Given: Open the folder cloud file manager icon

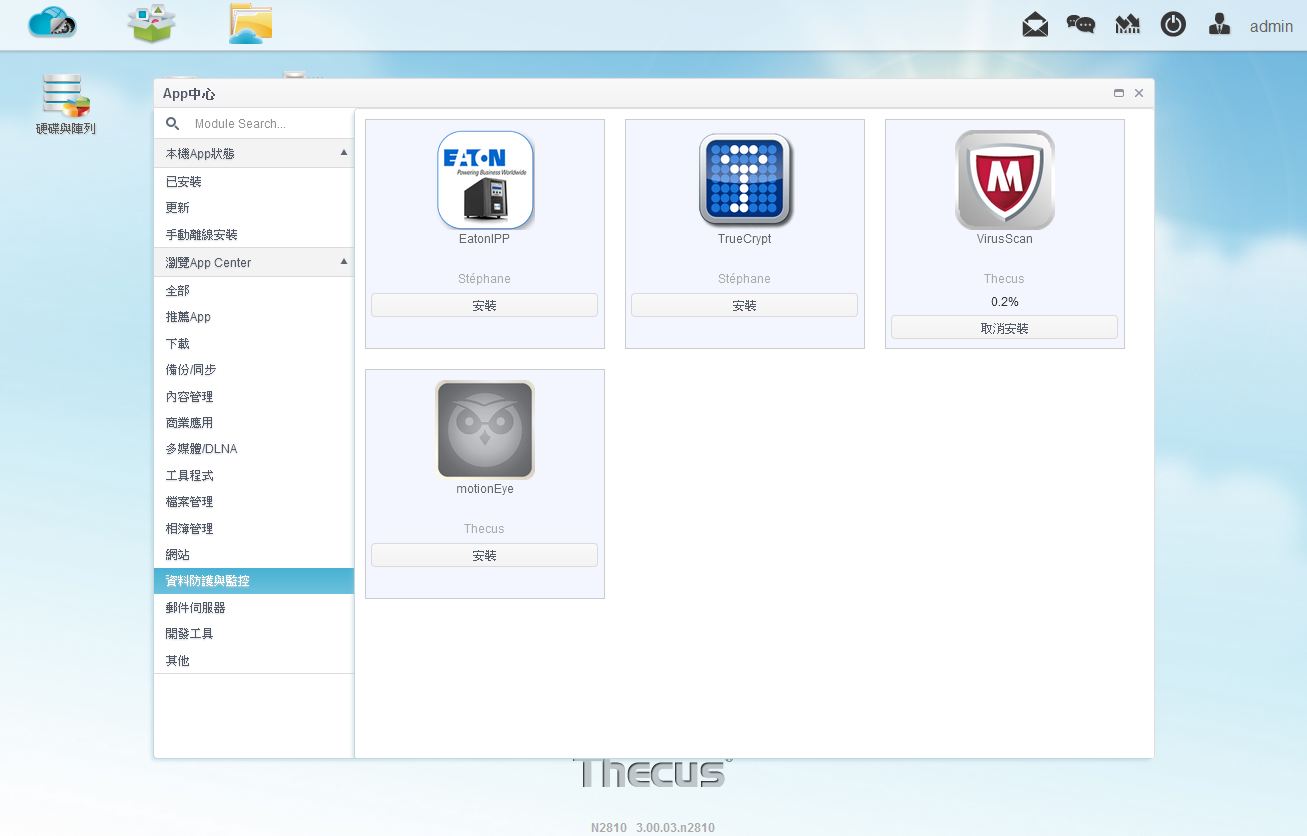Looking at the screenshot, I should [250, 23].
